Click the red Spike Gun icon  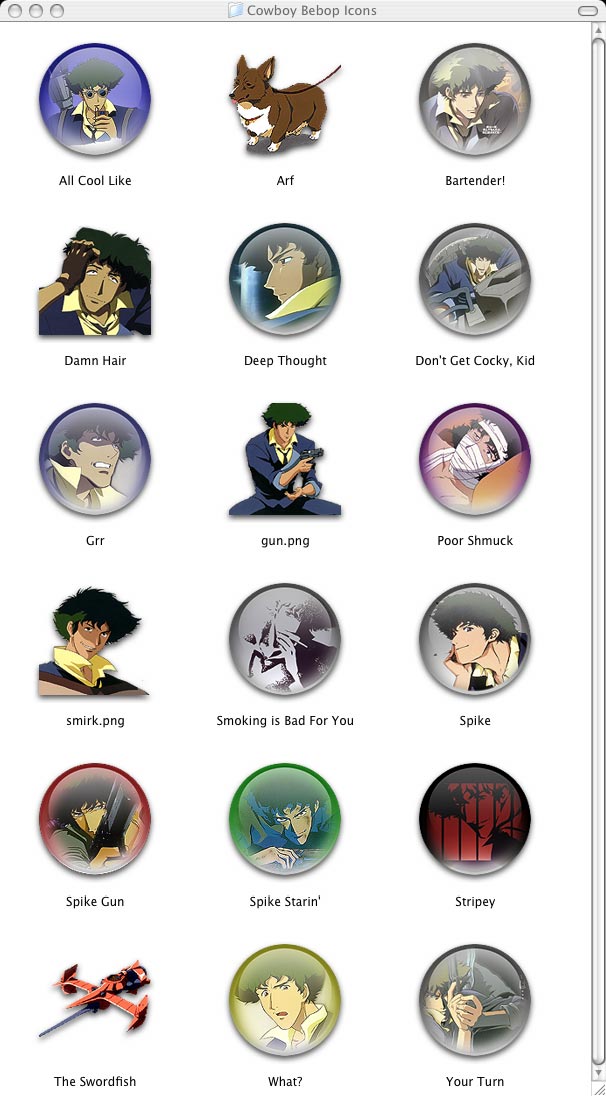pyautogui.click(x=95, y=820)
